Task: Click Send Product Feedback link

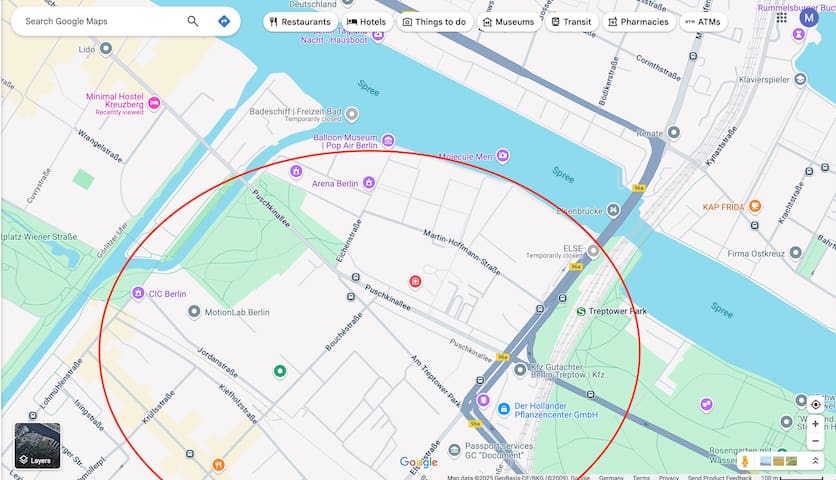Action: (720, 477)
